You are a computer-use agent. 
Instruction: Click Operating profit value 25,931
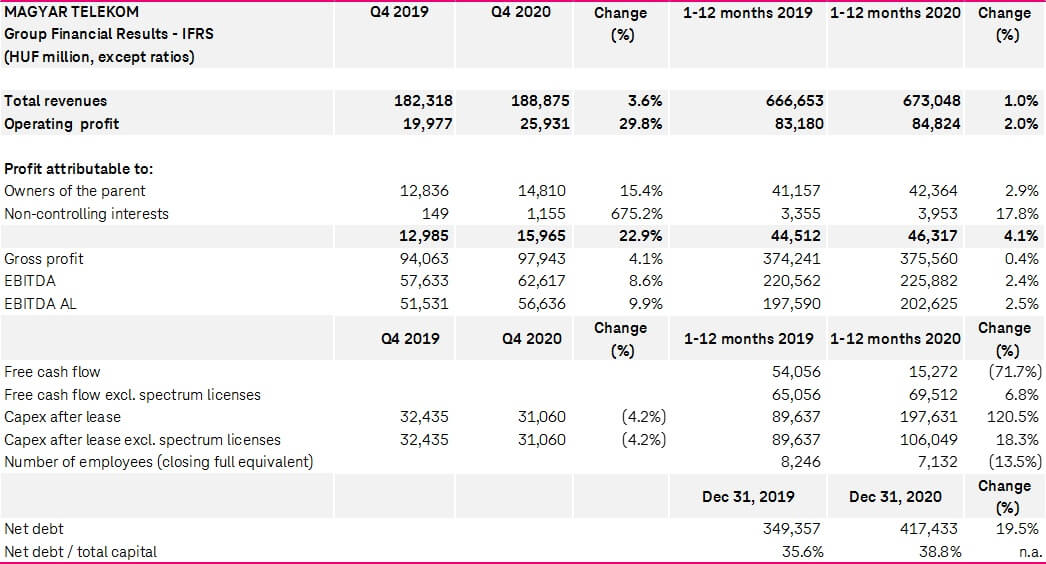click(545, 124)
